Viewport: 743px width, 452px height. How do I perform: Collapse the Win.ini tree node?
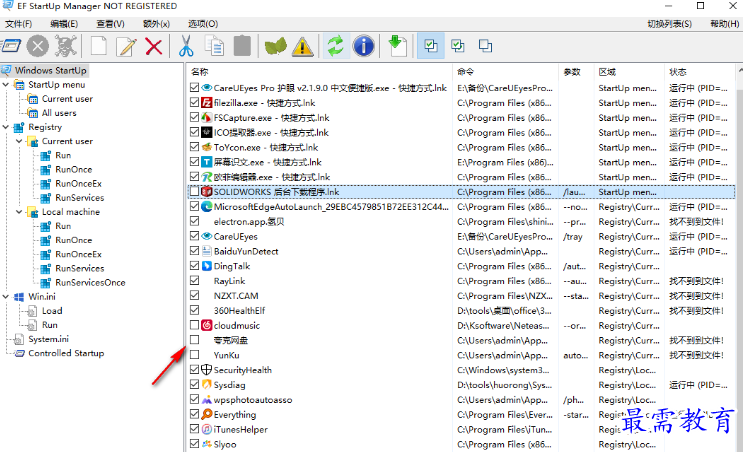[6, 297]
